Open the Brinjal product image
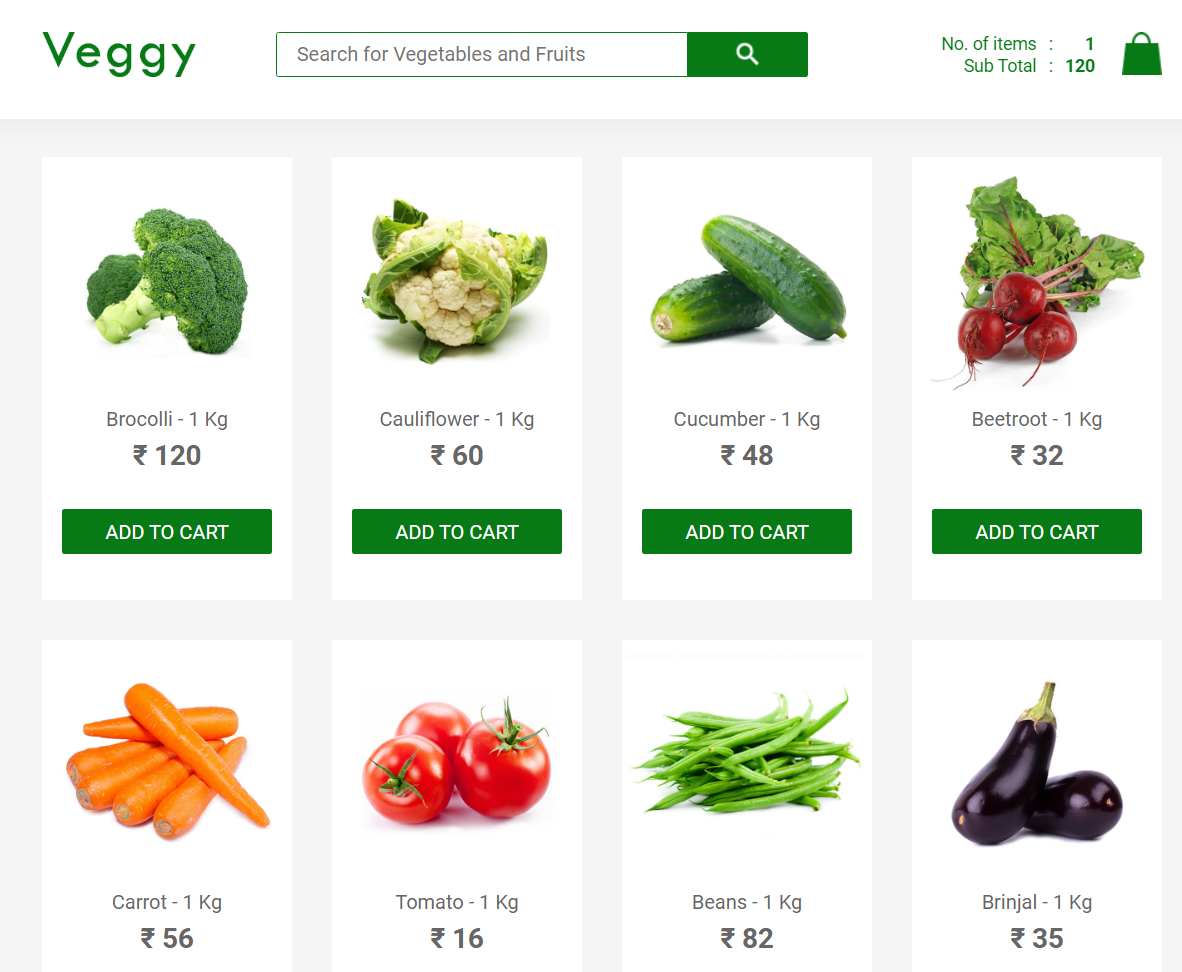Screen dimensions: 1182x972 coord(1037,763)
